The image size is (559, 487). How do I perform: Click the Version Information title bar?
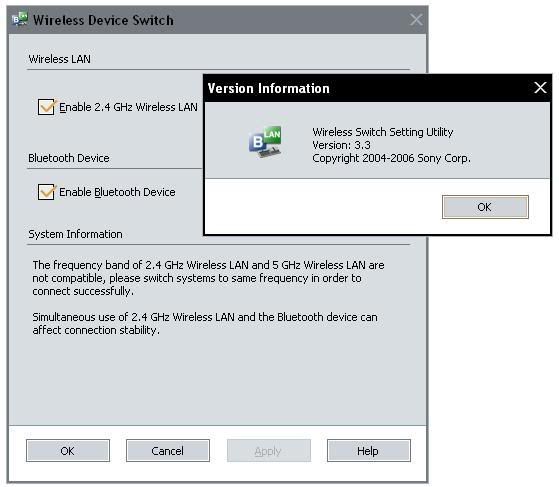click(x=377, y=88)
